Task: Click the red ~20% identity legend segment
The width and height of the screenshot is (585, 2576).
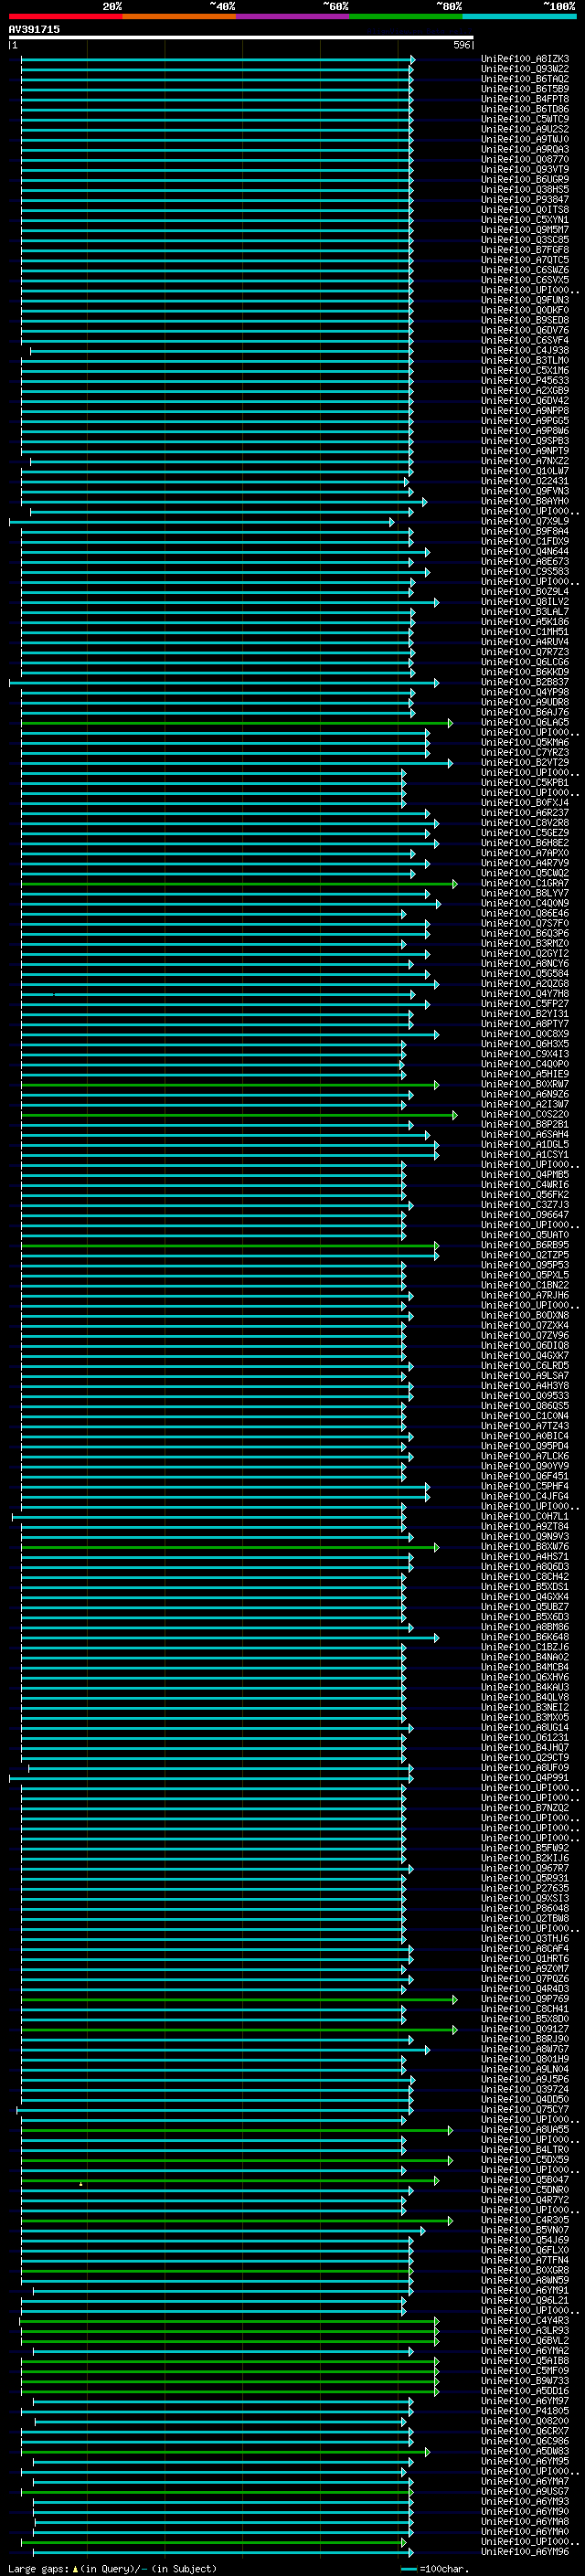Action: [x=65, y=16]
